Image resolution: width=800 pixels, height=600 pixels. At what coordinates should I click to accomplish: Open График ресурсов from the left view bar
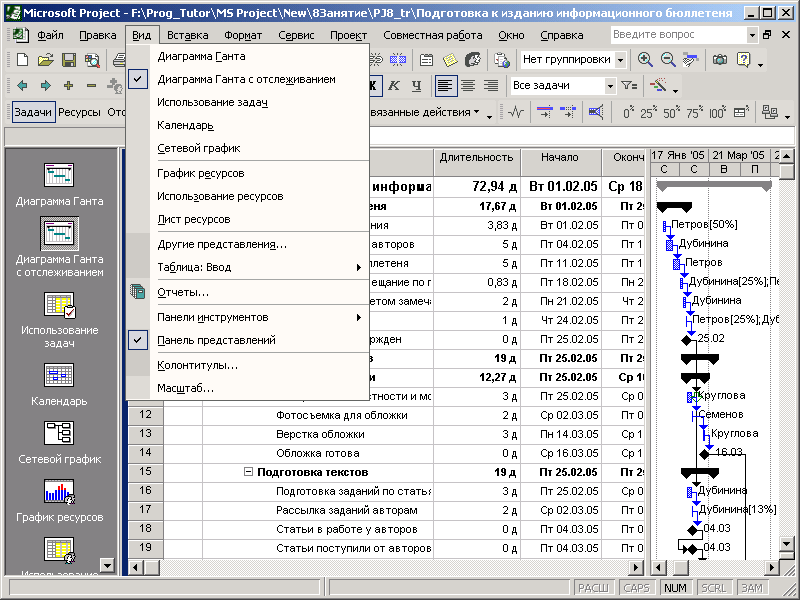59,501
